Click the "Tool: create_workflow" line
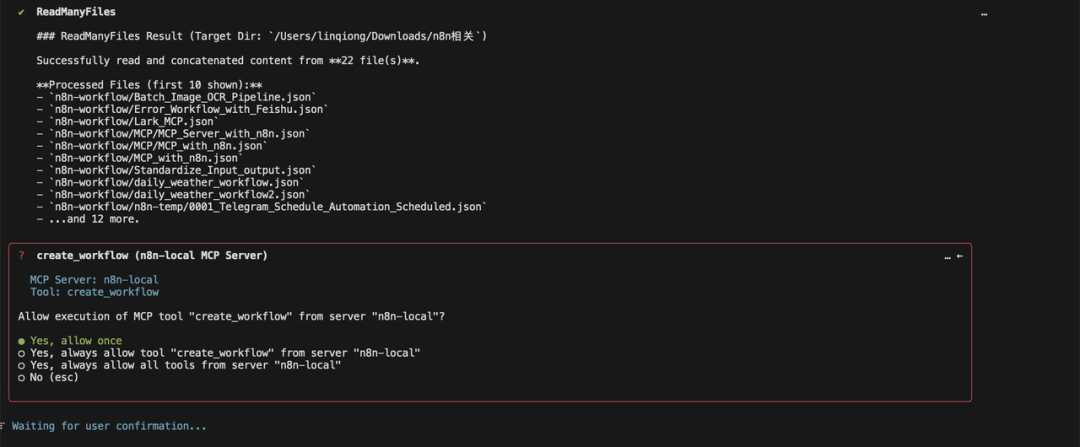Screen dimensions: 1080x447 (x=94, y=292)
